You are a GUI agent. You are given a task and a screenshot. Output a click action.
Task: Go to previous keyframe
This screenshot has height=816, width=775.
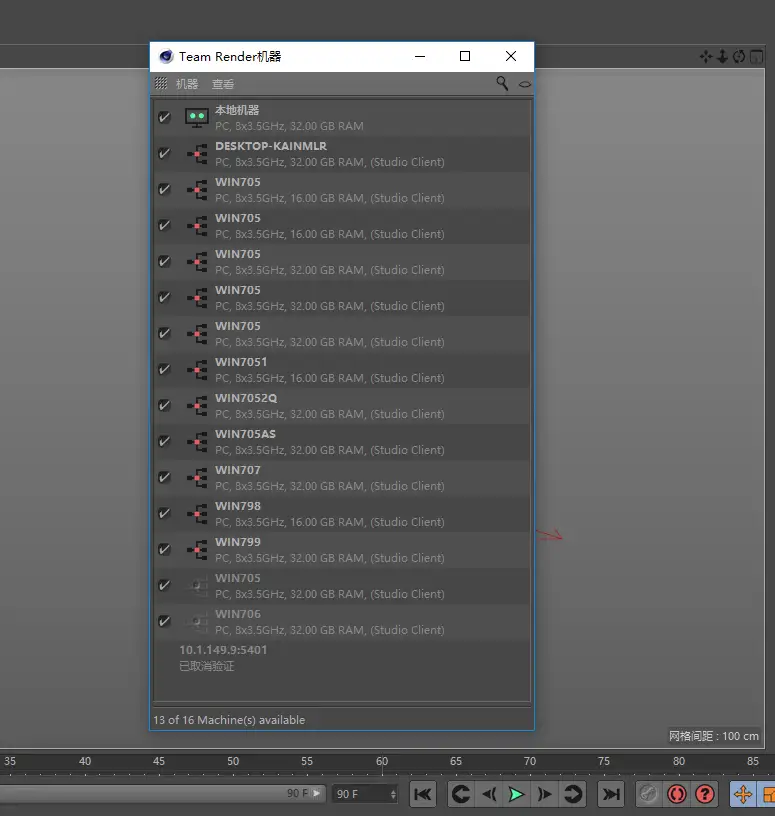coord(461,794)
